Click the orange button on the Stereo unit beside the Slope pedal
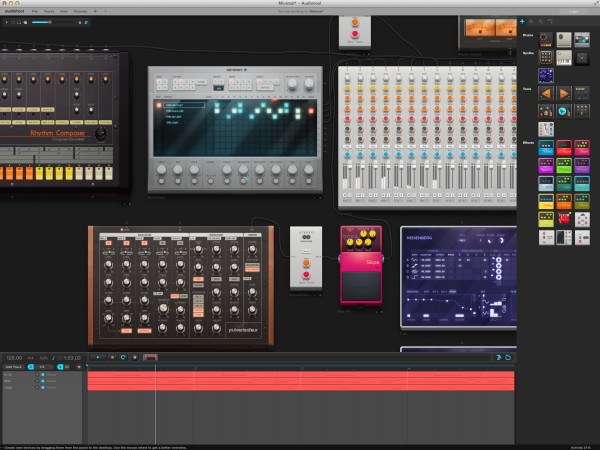This screenshot has height=450, width=600. tap(306, 263)
